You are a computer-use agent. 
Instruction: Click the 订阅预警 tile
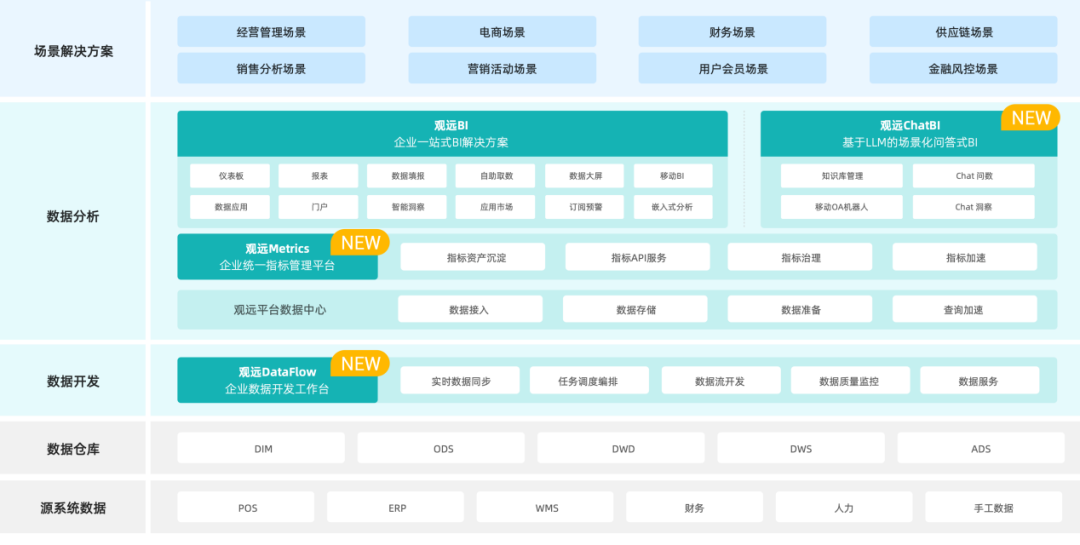pyautogui.click(x=585, y=207)
